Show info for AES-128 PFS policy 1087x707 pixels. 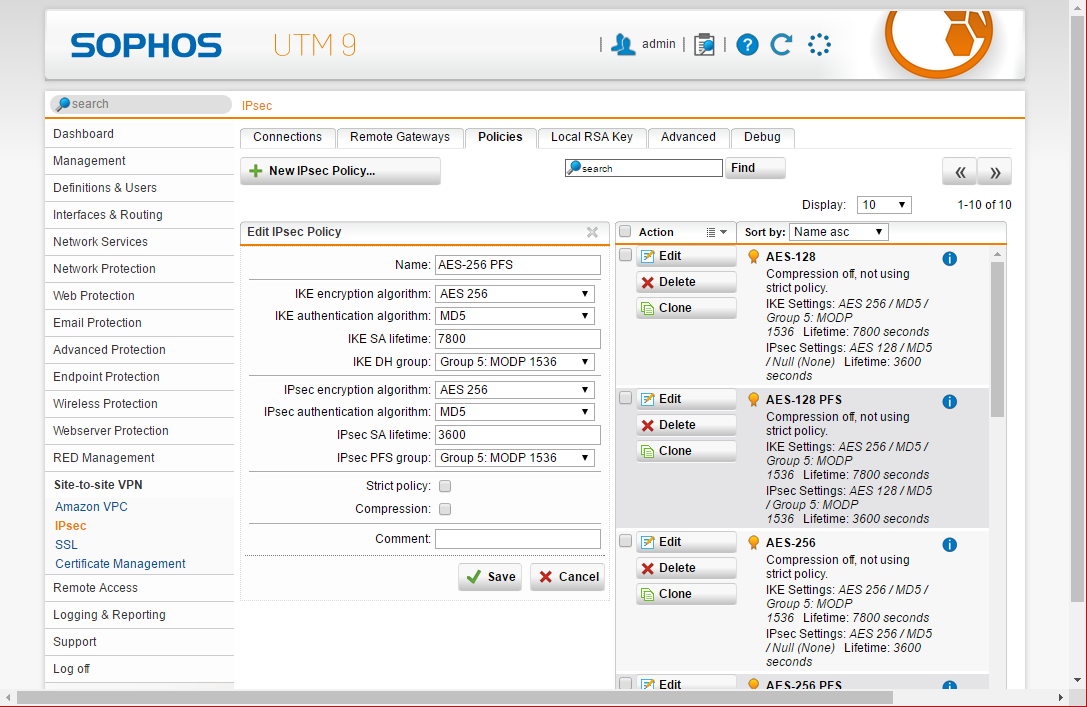tap(950, 401)
